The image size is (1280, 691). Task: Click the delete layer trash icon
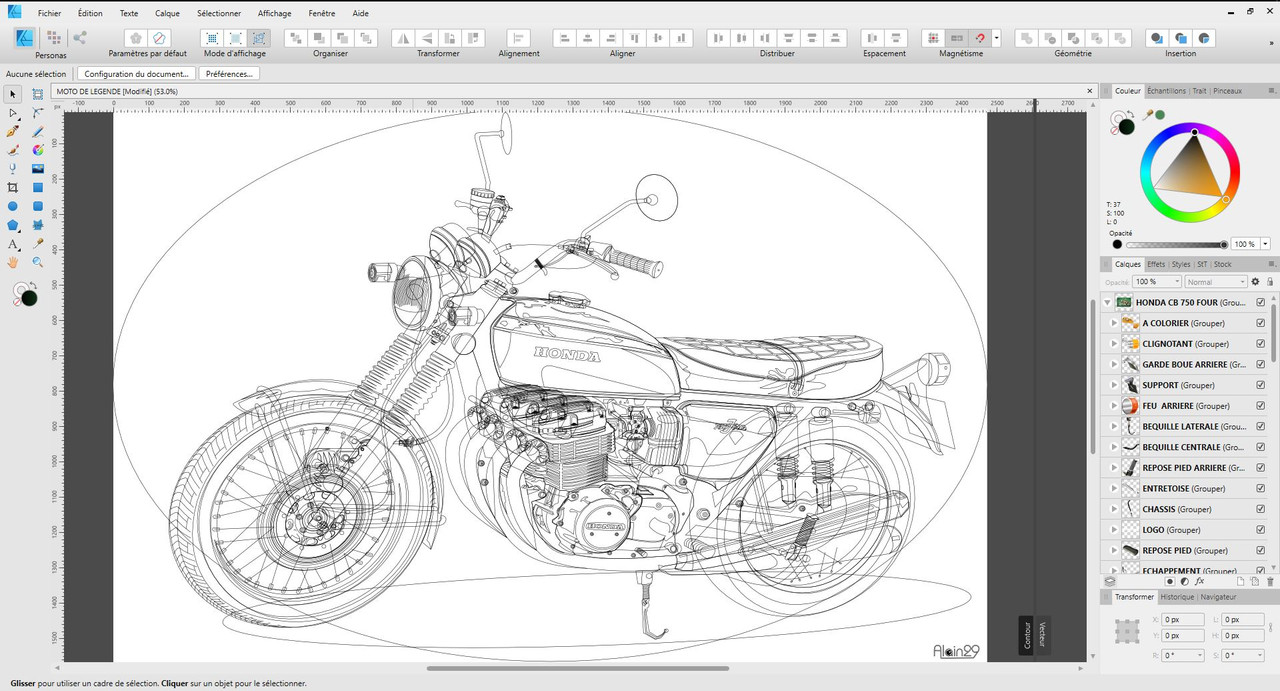(x=1270, y=581)
